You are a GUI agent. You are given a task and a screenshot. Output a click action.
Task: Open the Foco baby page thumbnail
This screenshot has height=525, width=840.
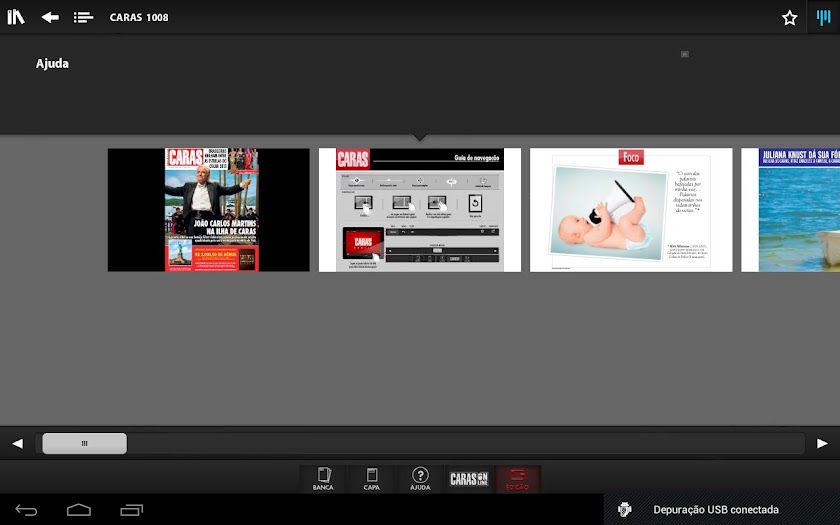(631, 210)
